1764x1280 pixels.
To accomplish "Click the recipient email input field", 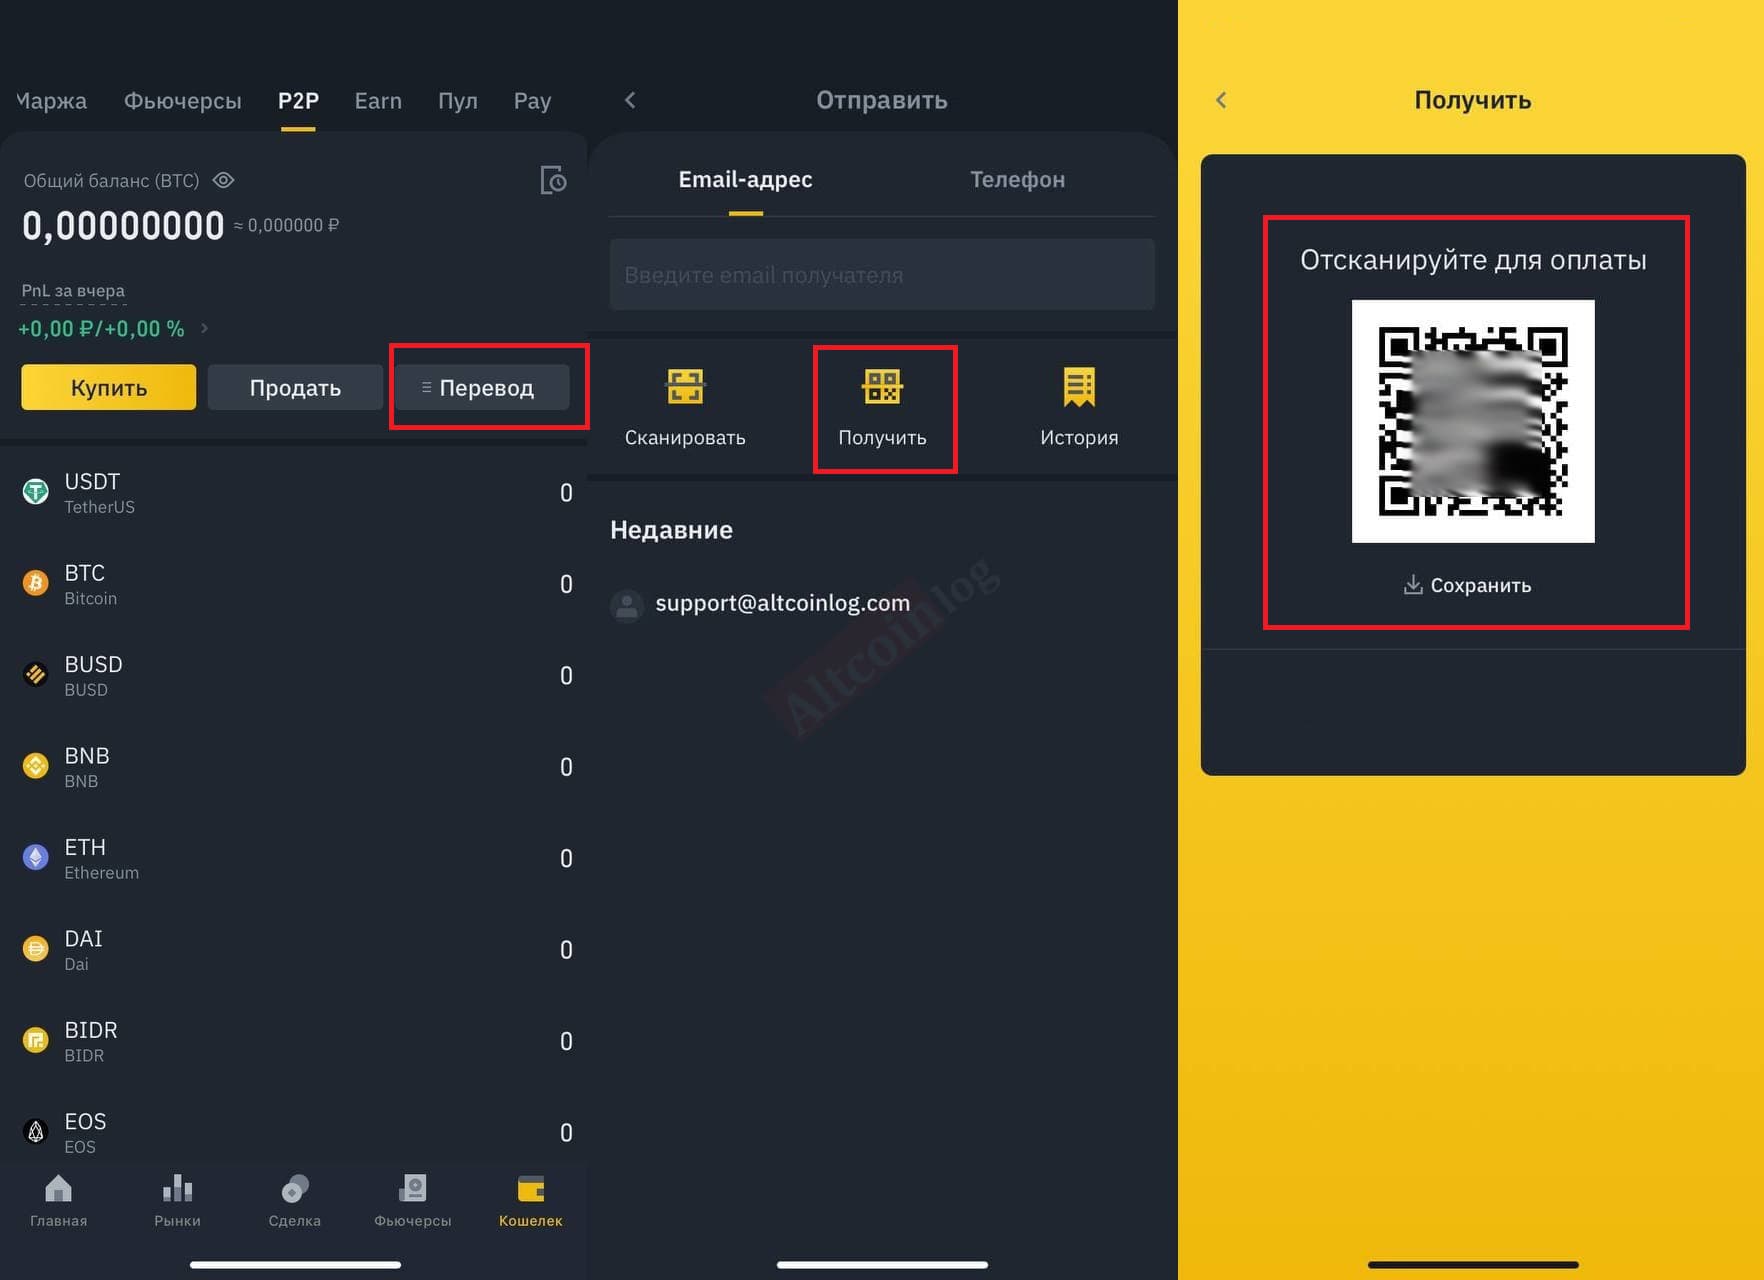I will click(882, 274).
